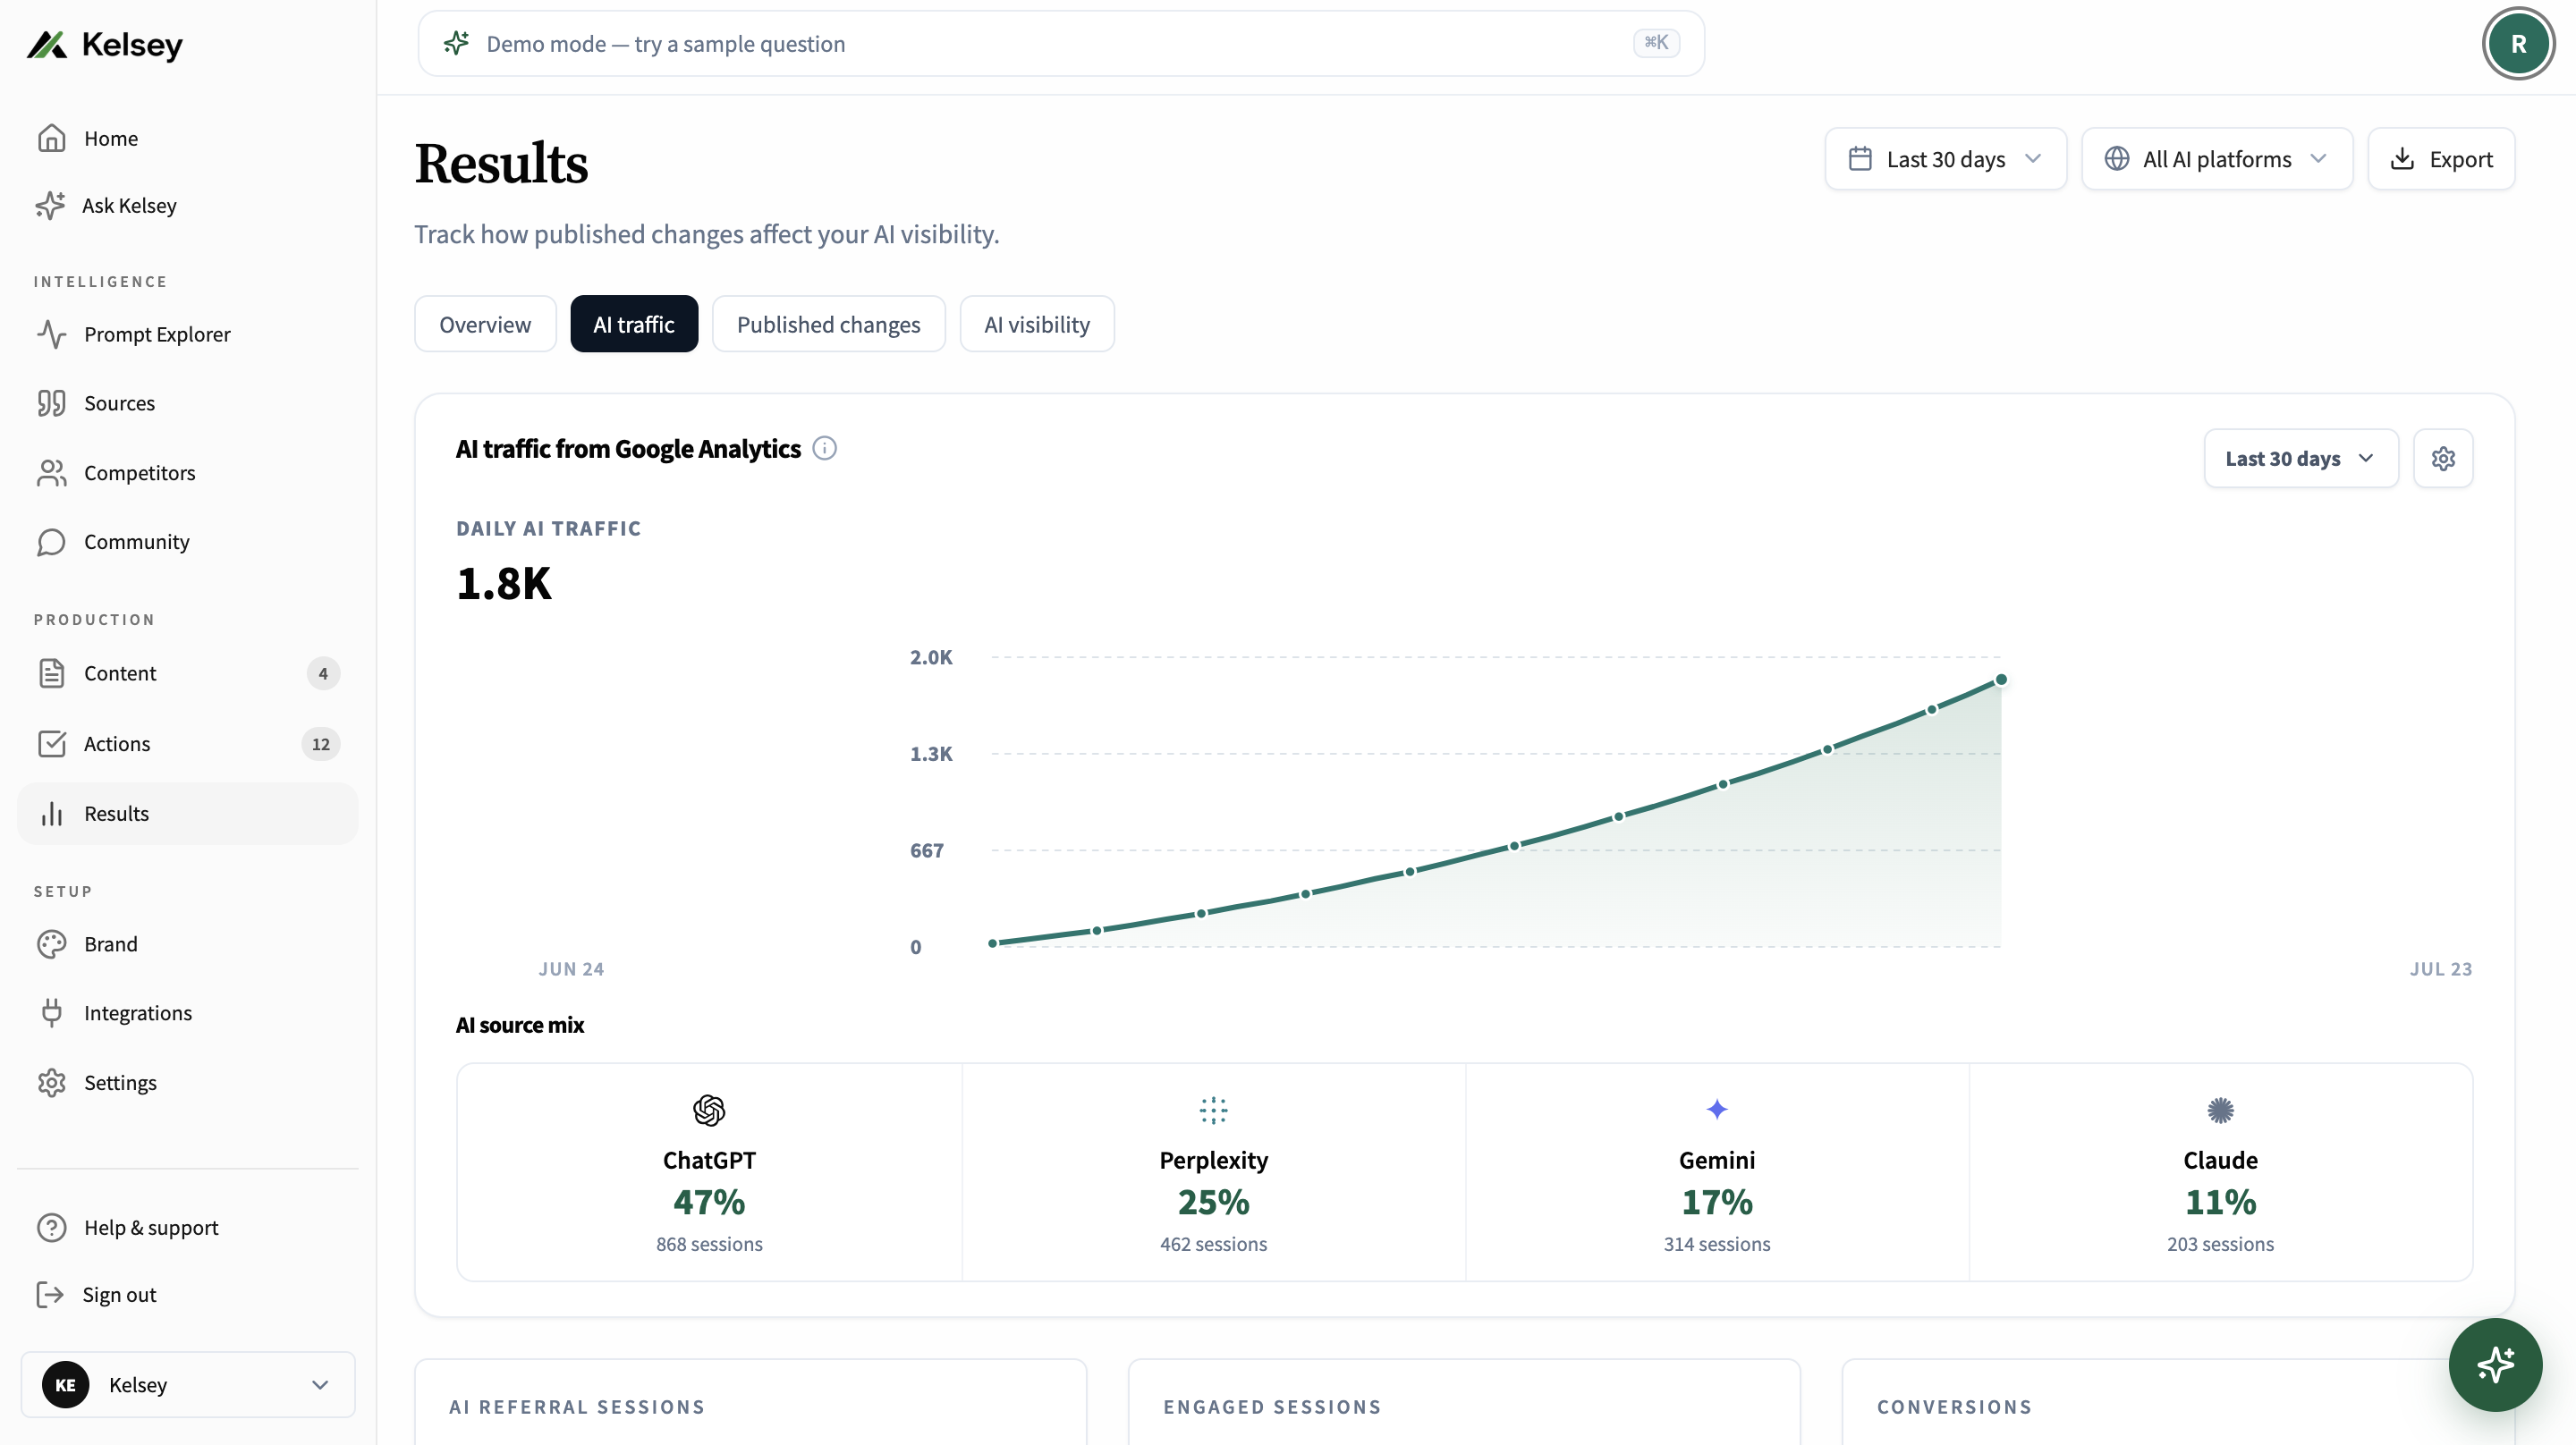Open Competitors page

coord(188,472)
